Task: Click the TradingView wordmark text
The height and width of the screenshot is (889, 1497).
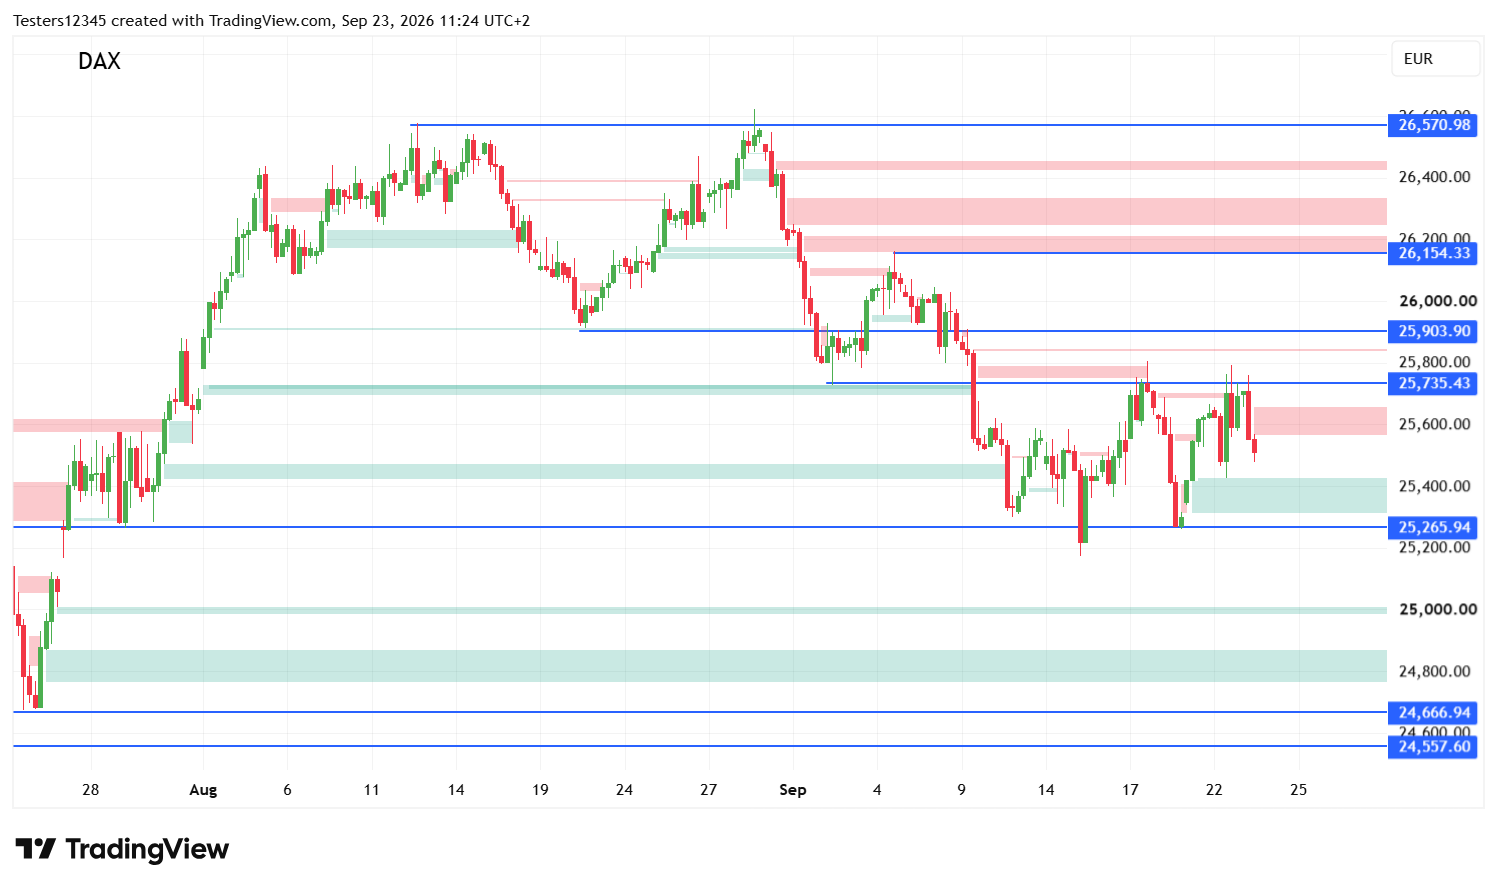Action: click(x=147, y=849)
